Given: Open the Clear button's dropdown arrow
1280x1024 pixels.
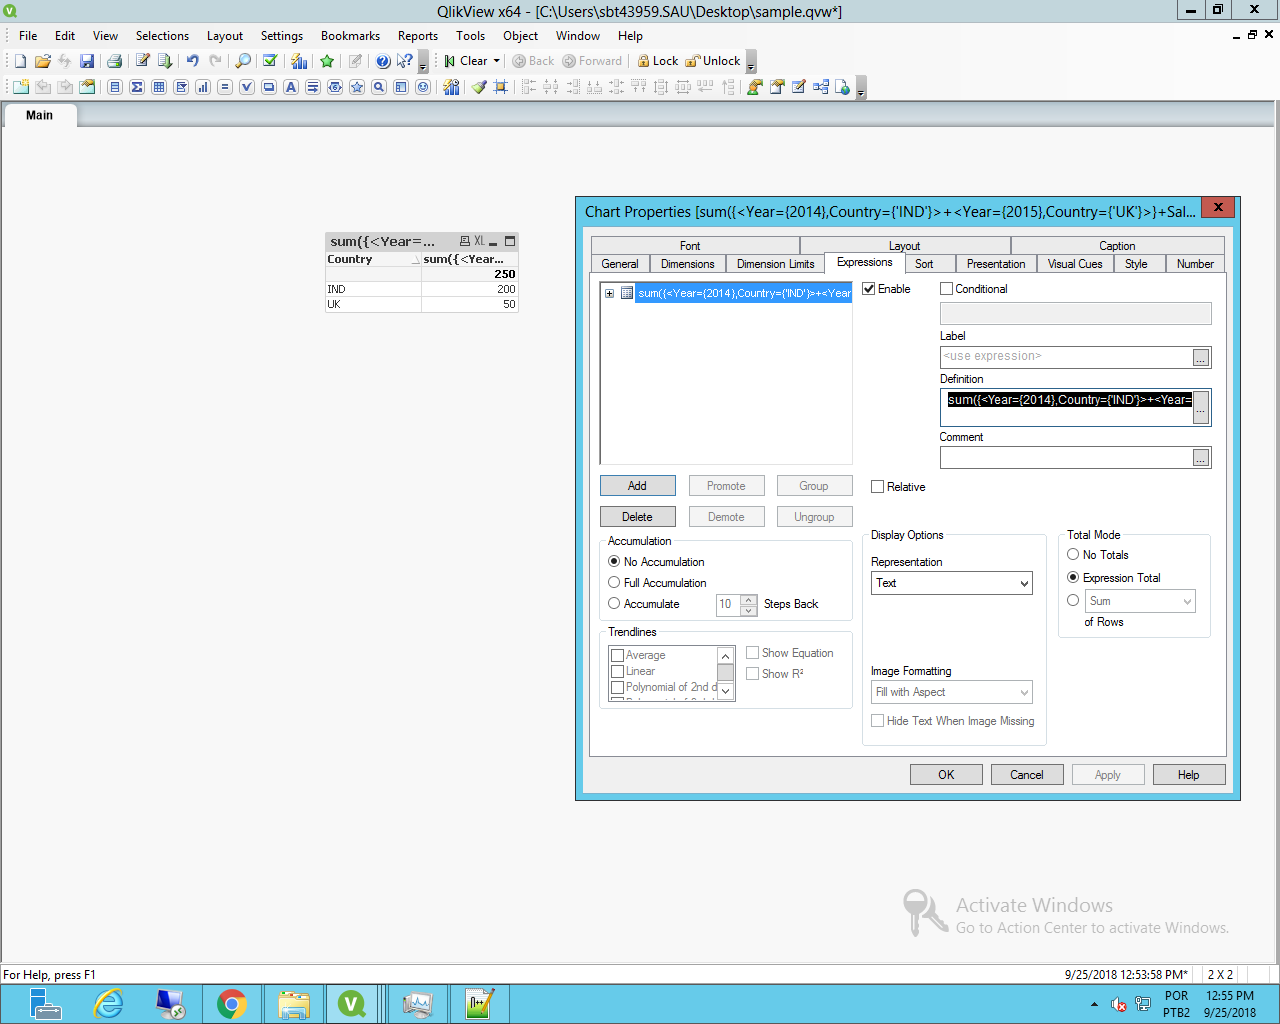Looking at the screenshot, I should [x=496, y=61].
